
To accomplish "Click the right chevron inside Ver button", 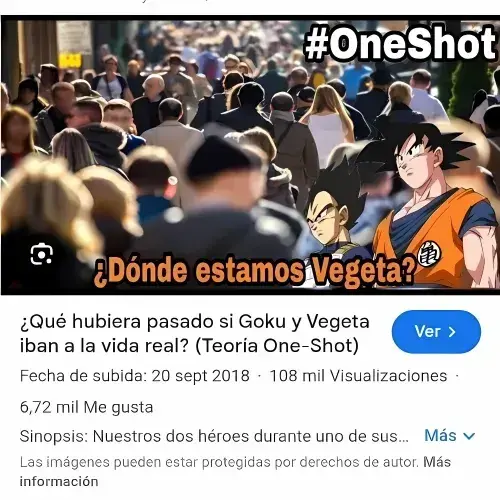I will [x=452, y=332].
